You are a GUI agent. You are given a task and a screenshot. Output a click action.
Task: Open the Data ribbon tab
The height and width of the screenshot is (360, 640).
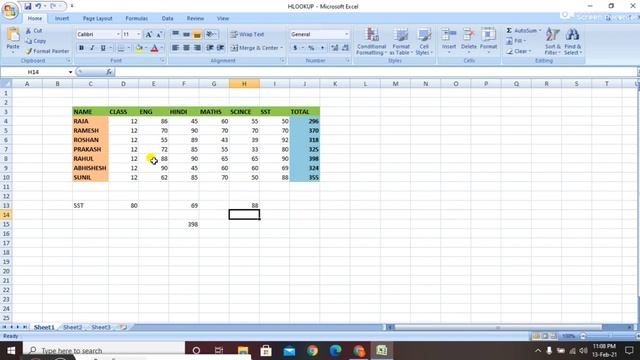167,18
